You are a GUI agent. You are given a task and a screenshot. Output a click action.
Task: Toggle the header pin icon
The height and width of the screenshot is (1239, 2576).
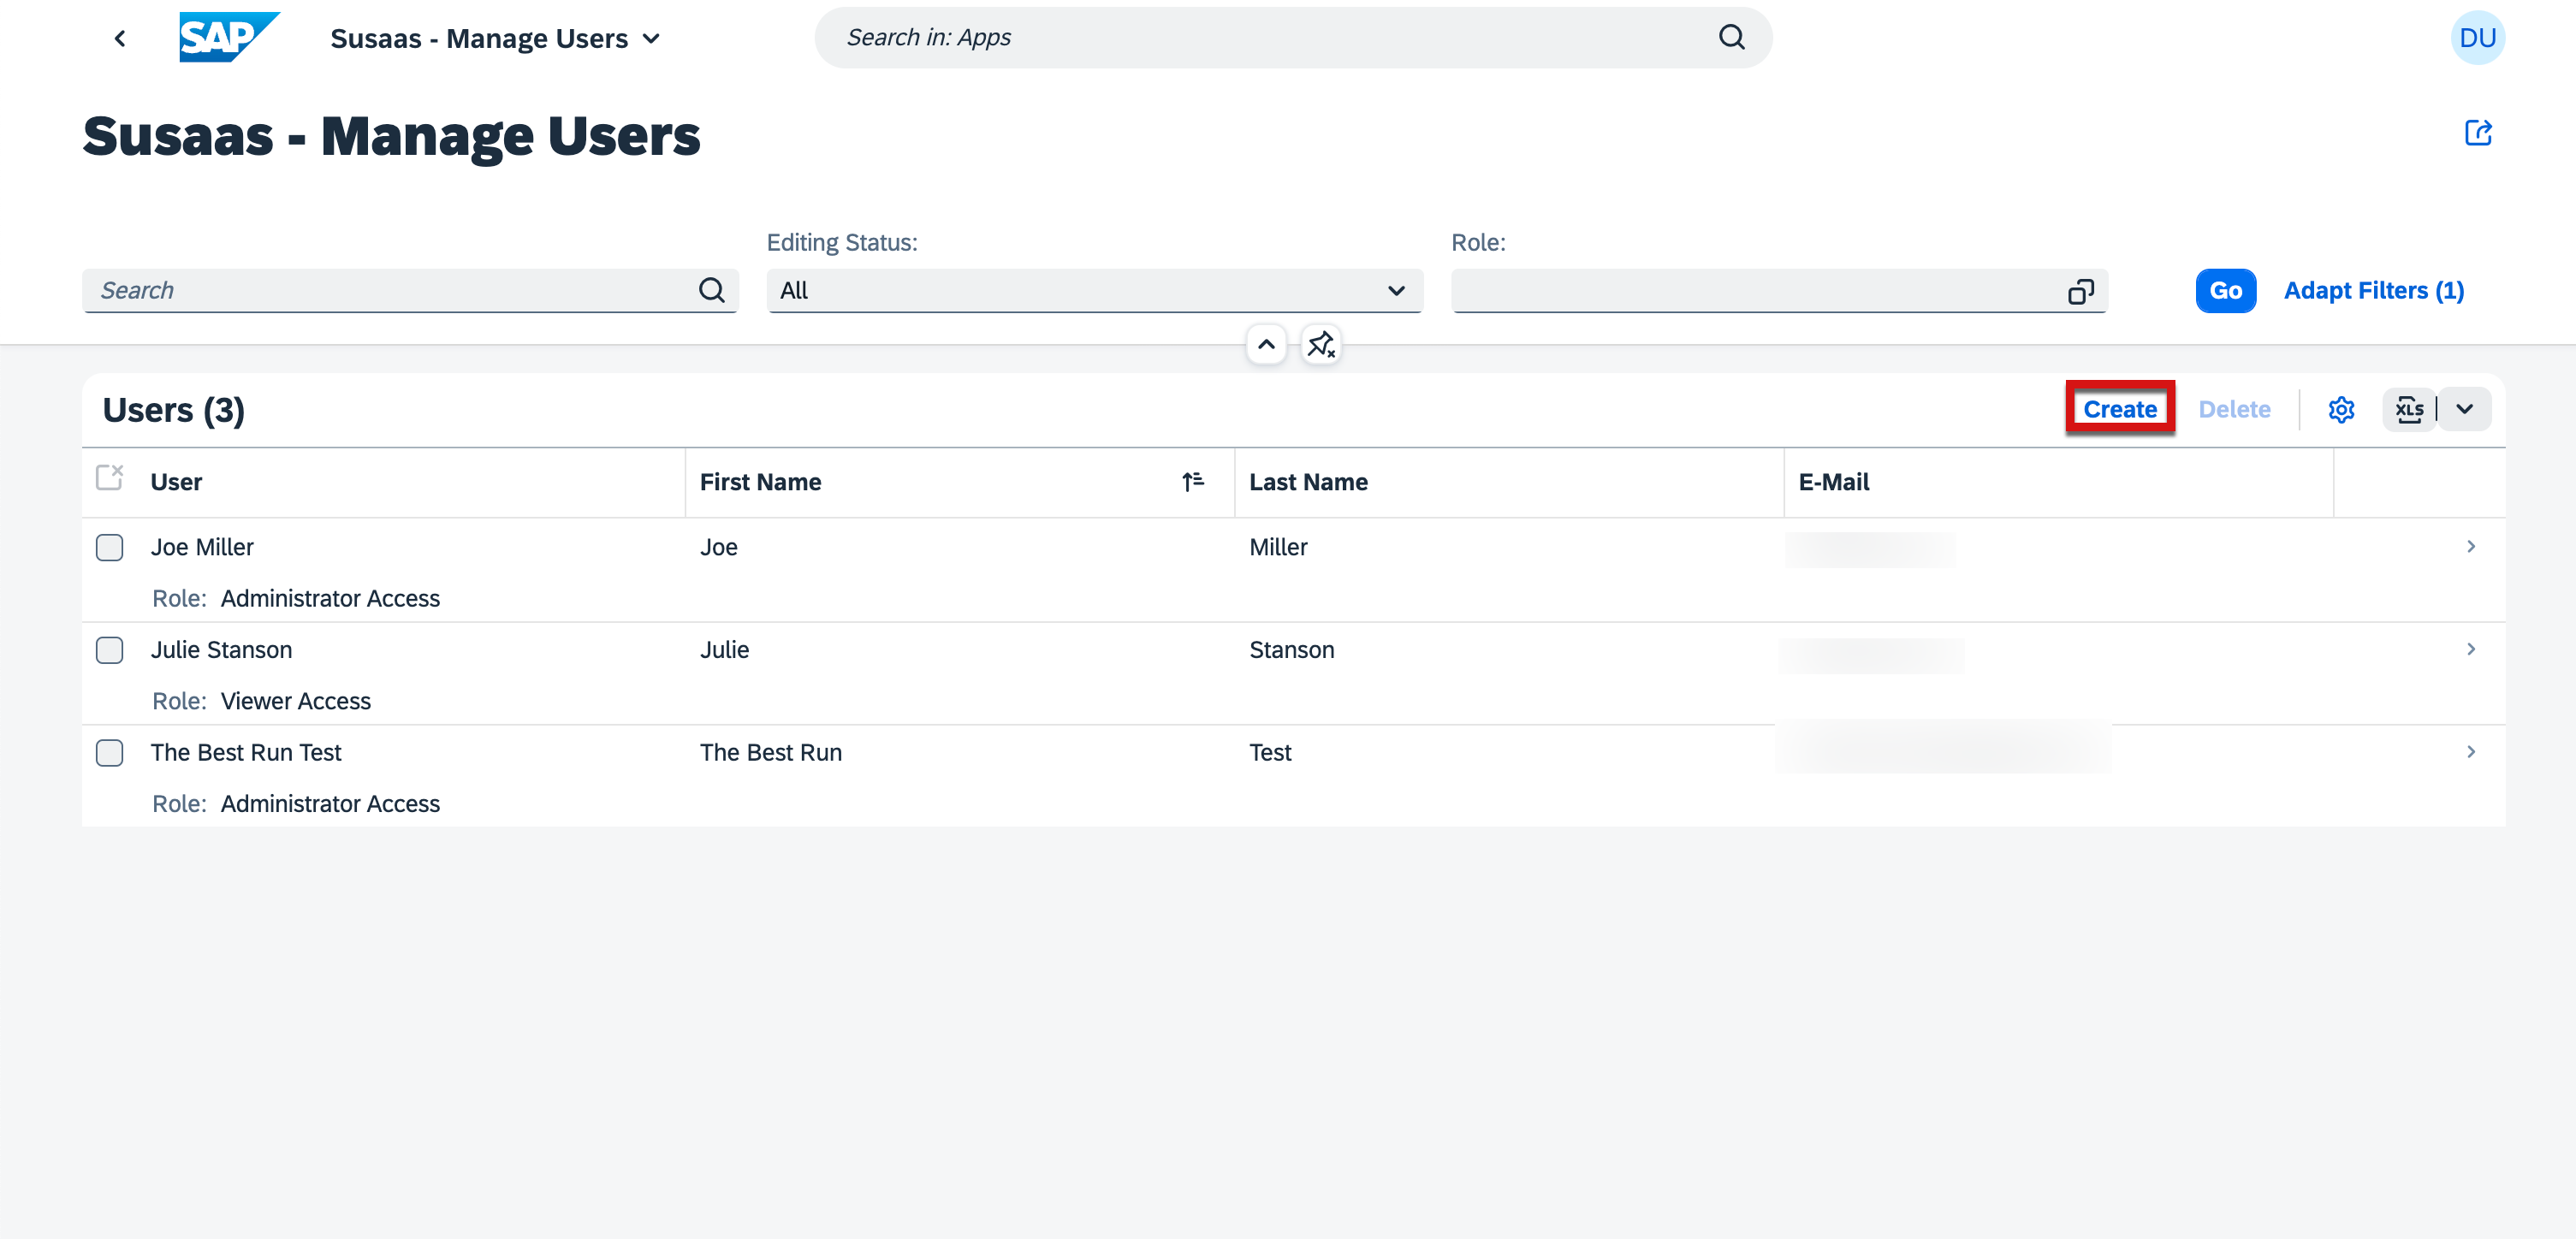click(x=1320, y=344)
